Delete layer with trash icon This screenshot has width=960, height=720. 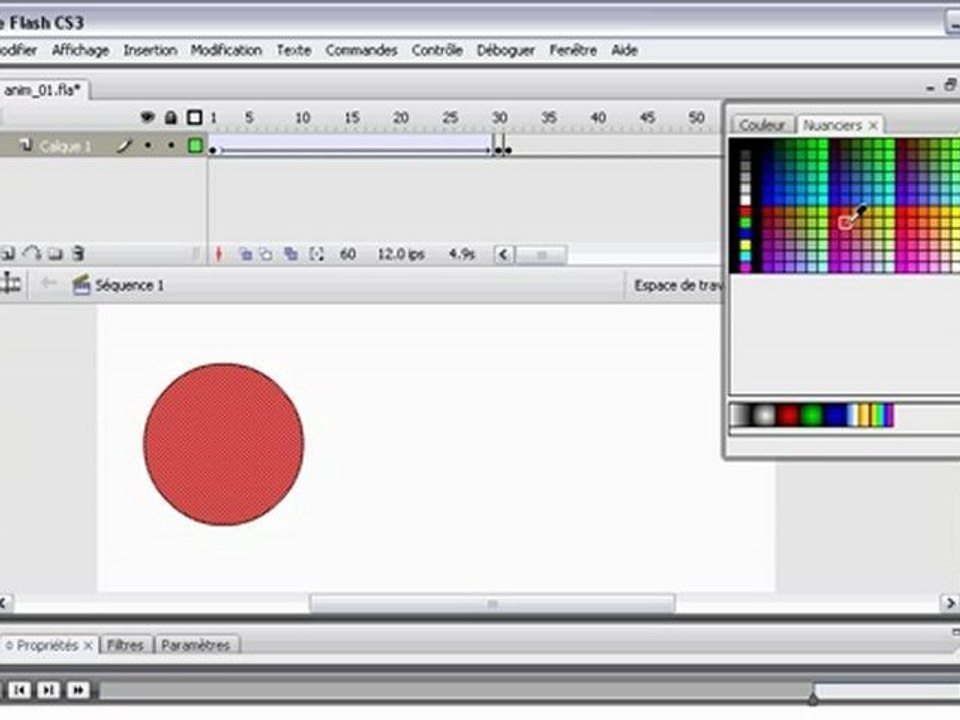[78, 253]
